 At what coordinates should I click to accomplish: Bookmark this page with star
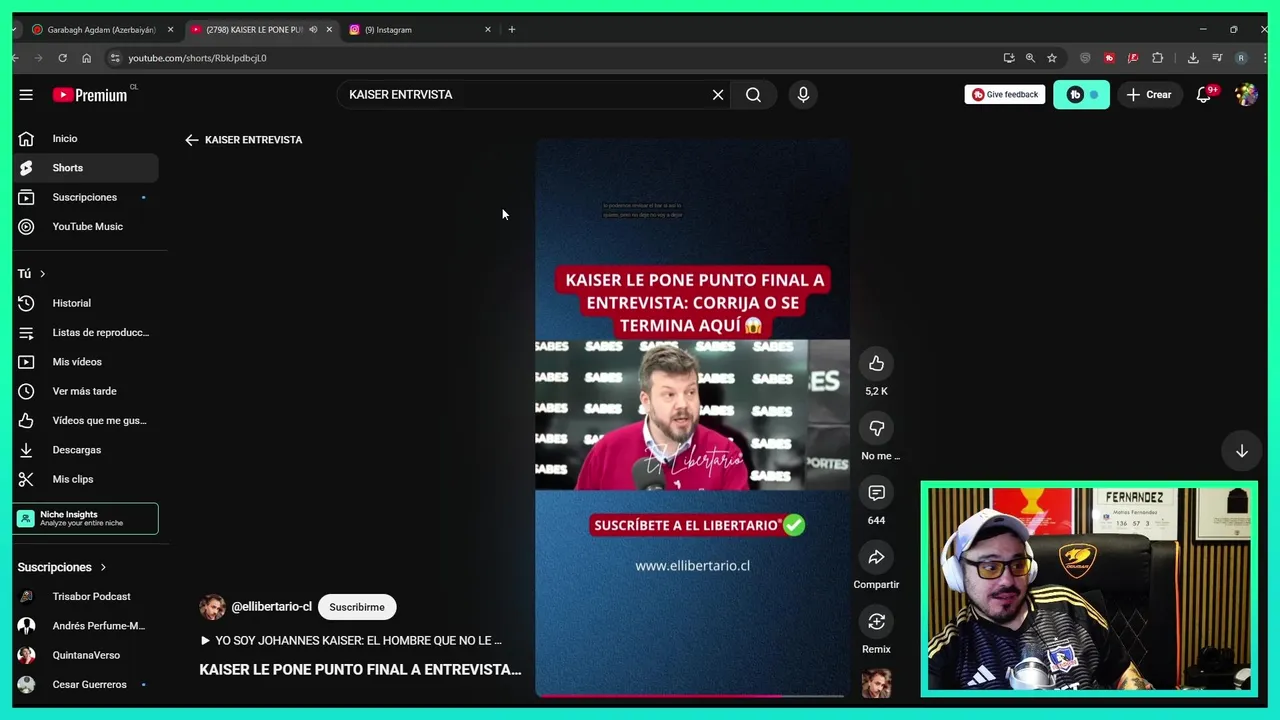coord(1052,58)
